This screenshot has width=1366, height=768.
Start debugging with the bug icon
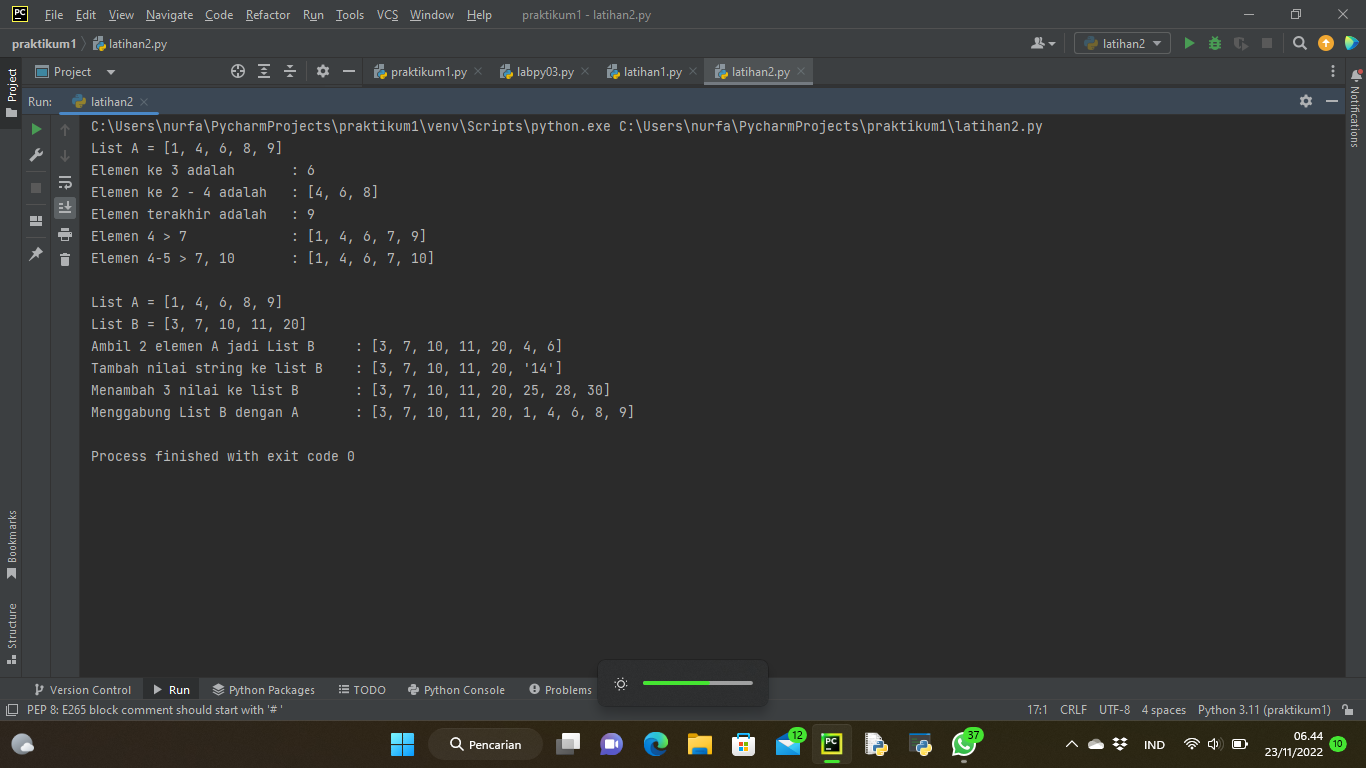tap(1213, 43)
